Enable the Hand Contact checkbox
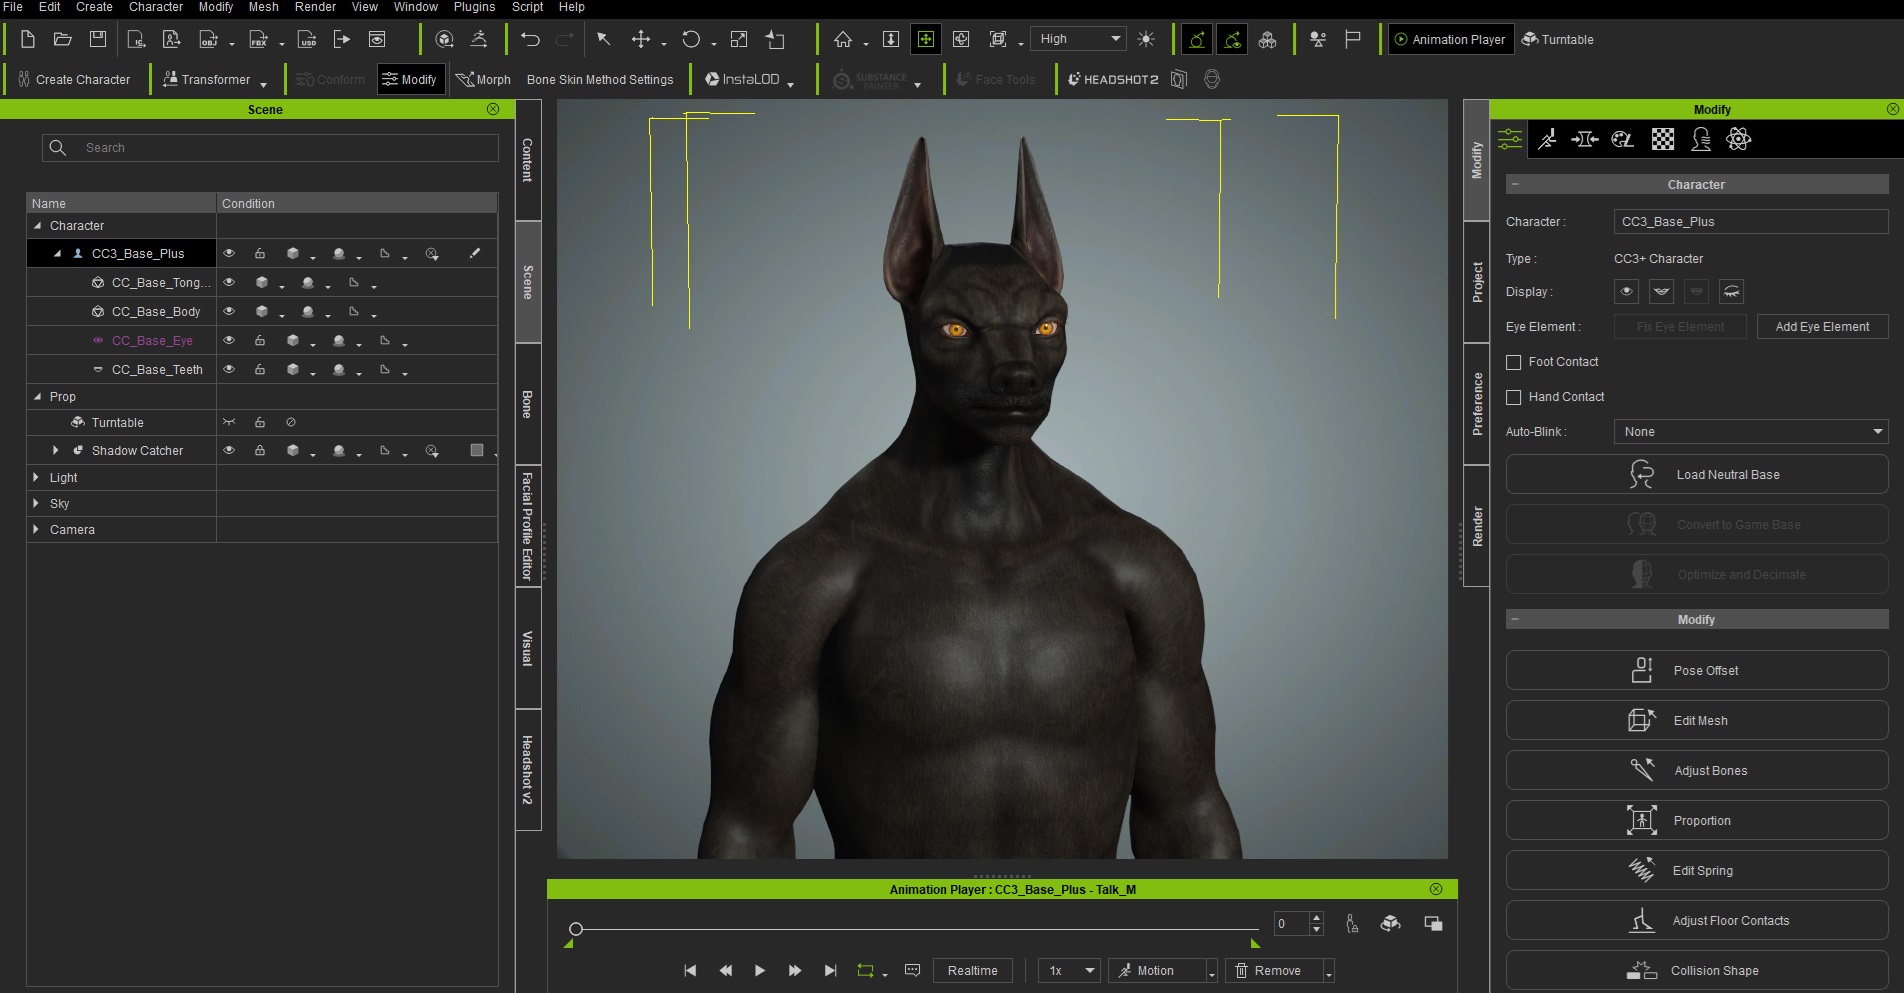Screen dimensions: 1904x993 click(x=1514, y=397)
